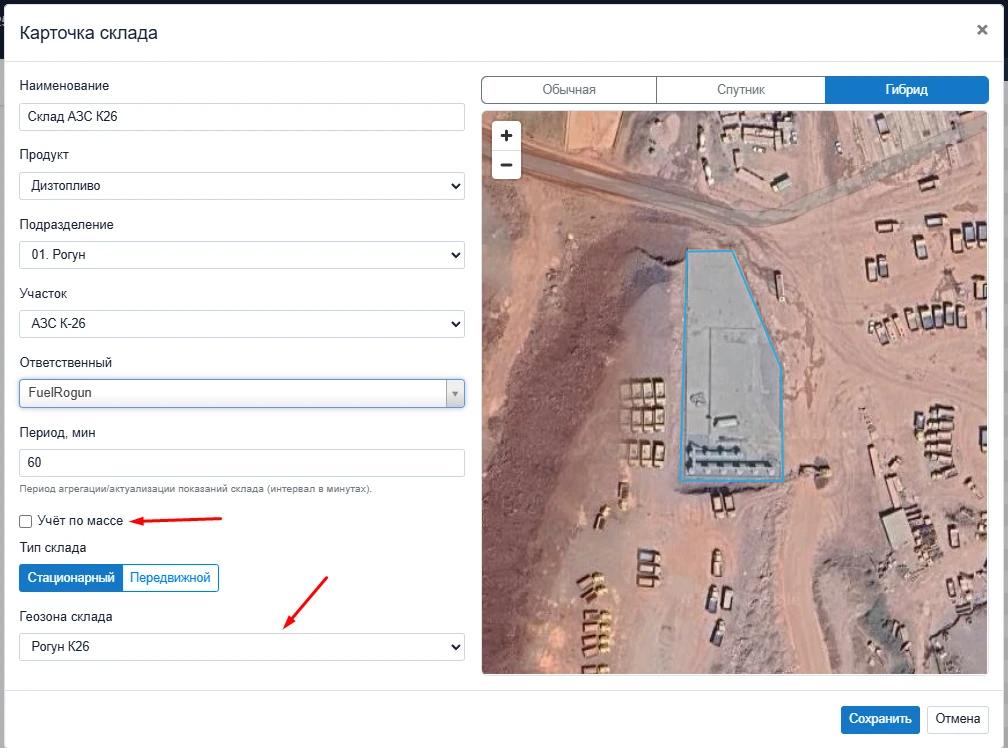Cancel with the Отмена button
Viewport: 1008px width, 748px height.
[957, 719]
